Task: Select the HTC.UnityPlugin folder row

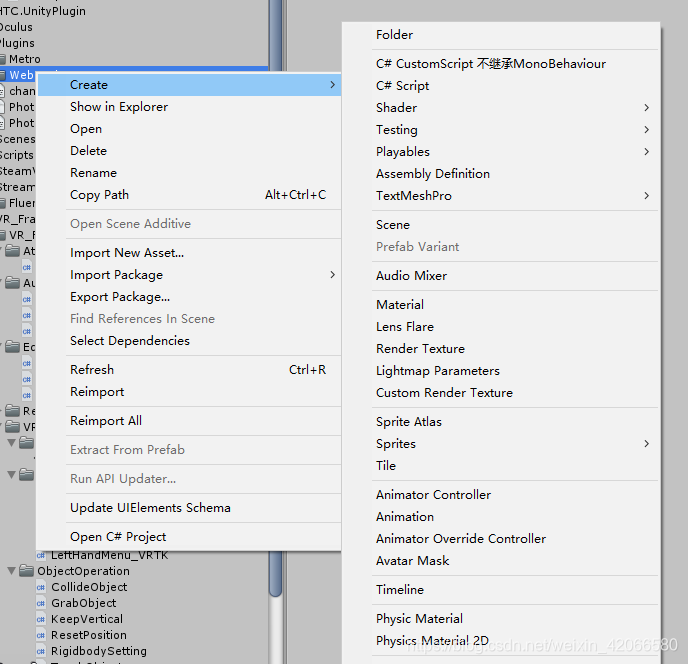Action: (134, 11)
